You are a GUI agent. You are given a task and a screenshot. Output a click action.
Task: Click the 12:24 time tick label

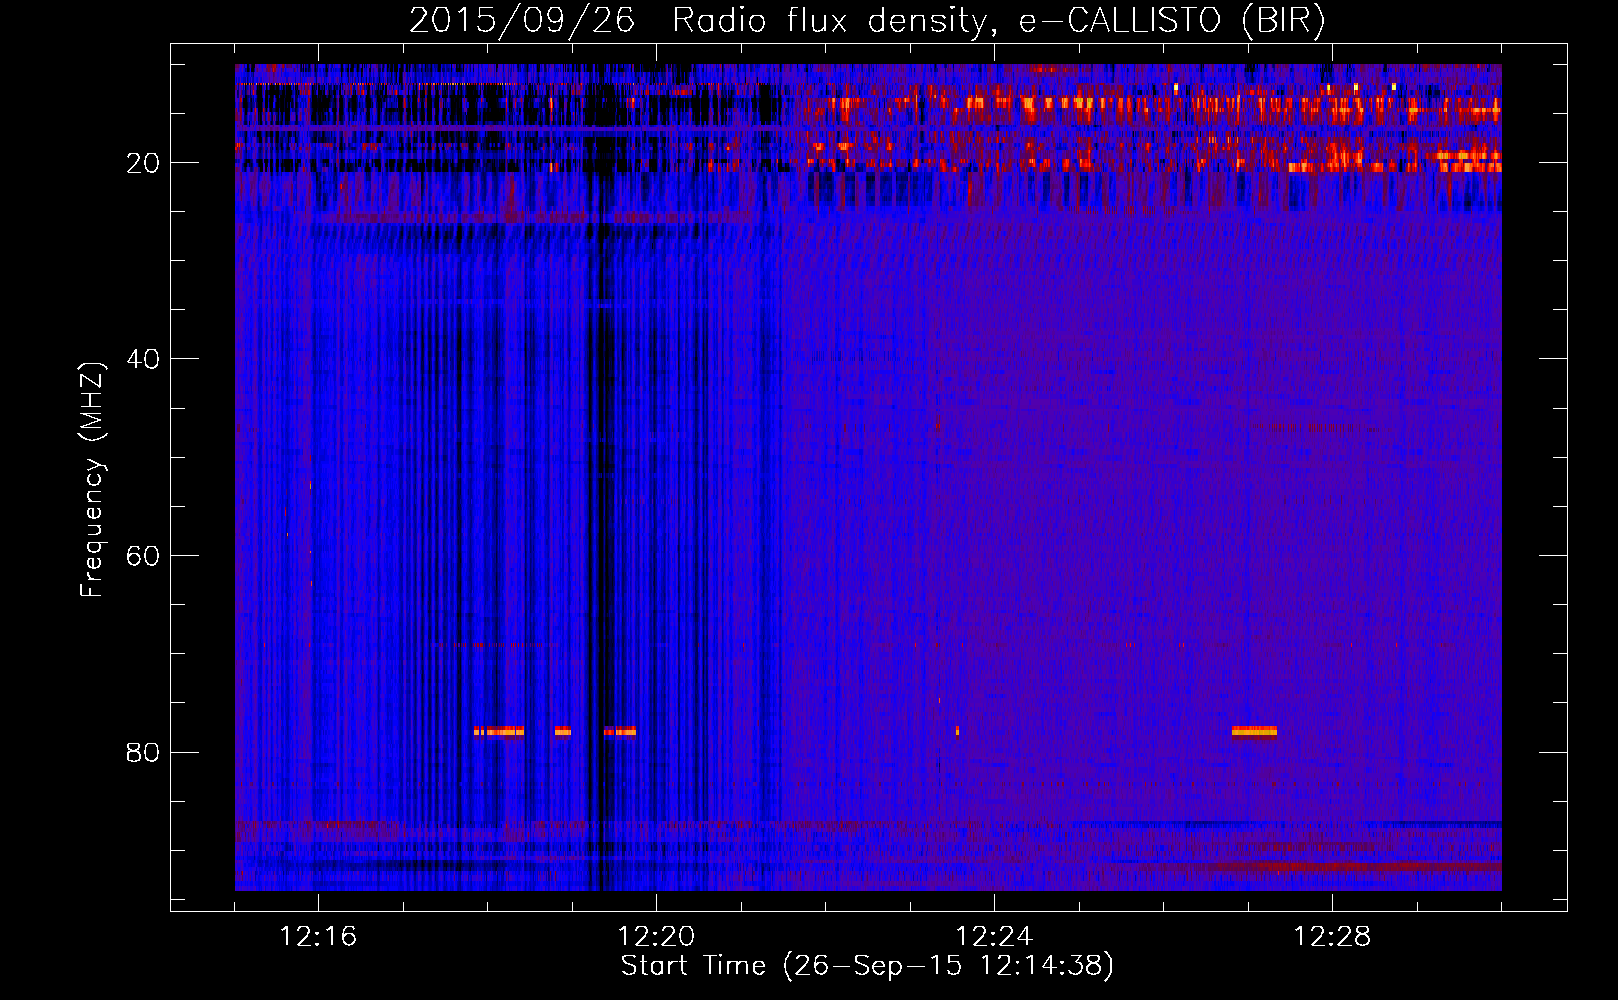pyautogui.click(x=994, y=937)
